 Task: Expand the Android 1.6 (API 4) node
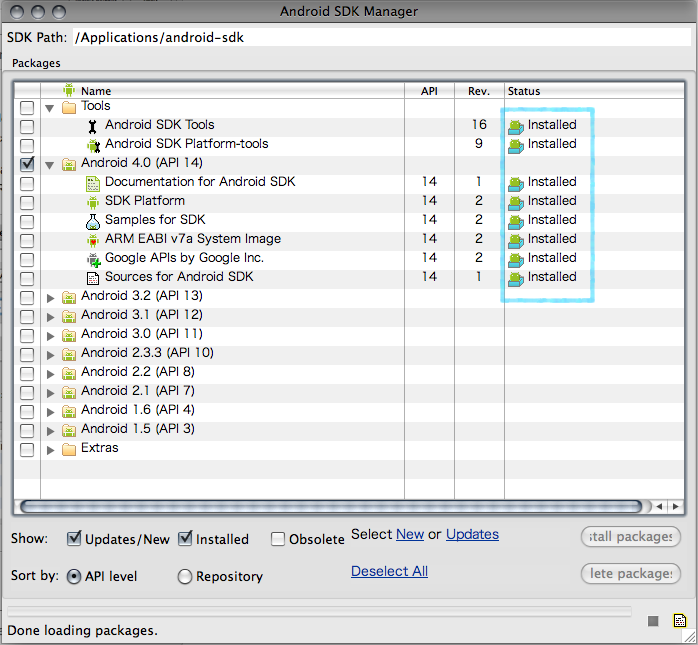click(50, 412)
